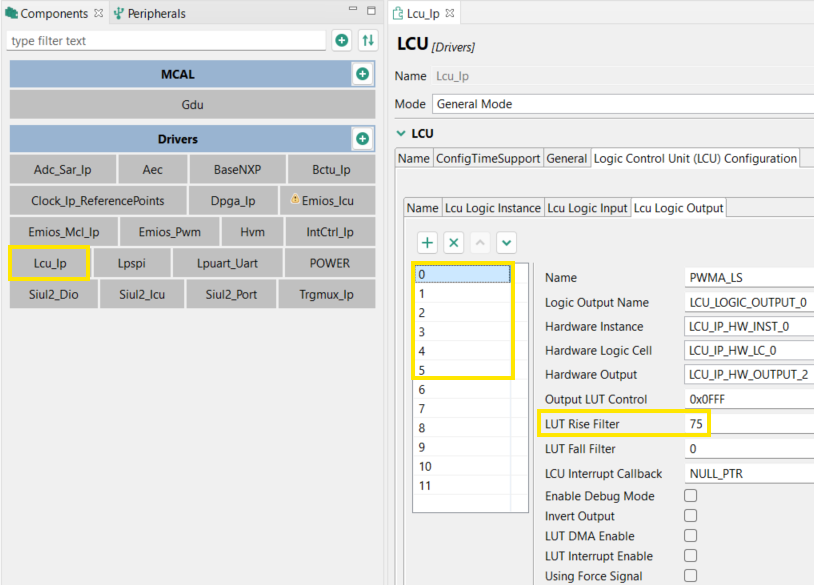
Task: Open the BaseNXP driver
Action: click(x=237, y=170)
